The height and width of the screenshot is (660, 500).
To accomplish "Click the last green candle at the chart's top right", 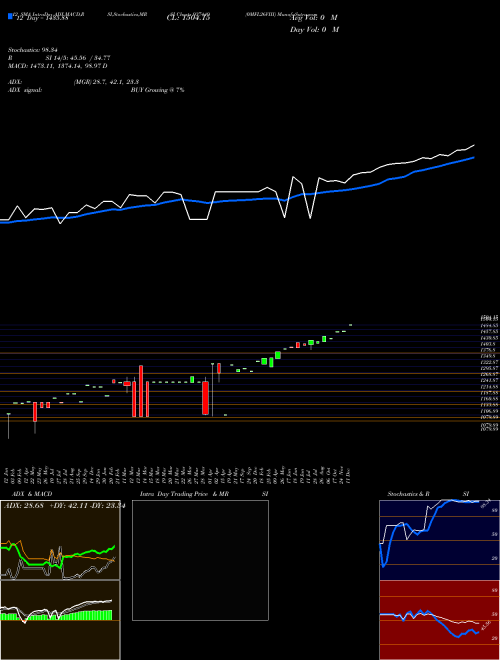I will [351, 325].
